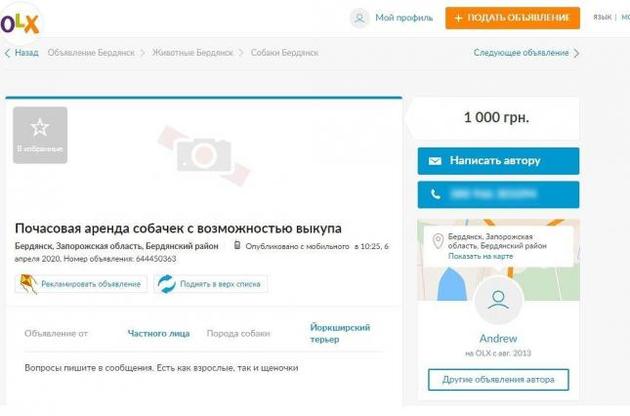Screen dimensions: 630x416
Task: Click на OLX с авг. 2013 text
Action: [x=498, y=353]
